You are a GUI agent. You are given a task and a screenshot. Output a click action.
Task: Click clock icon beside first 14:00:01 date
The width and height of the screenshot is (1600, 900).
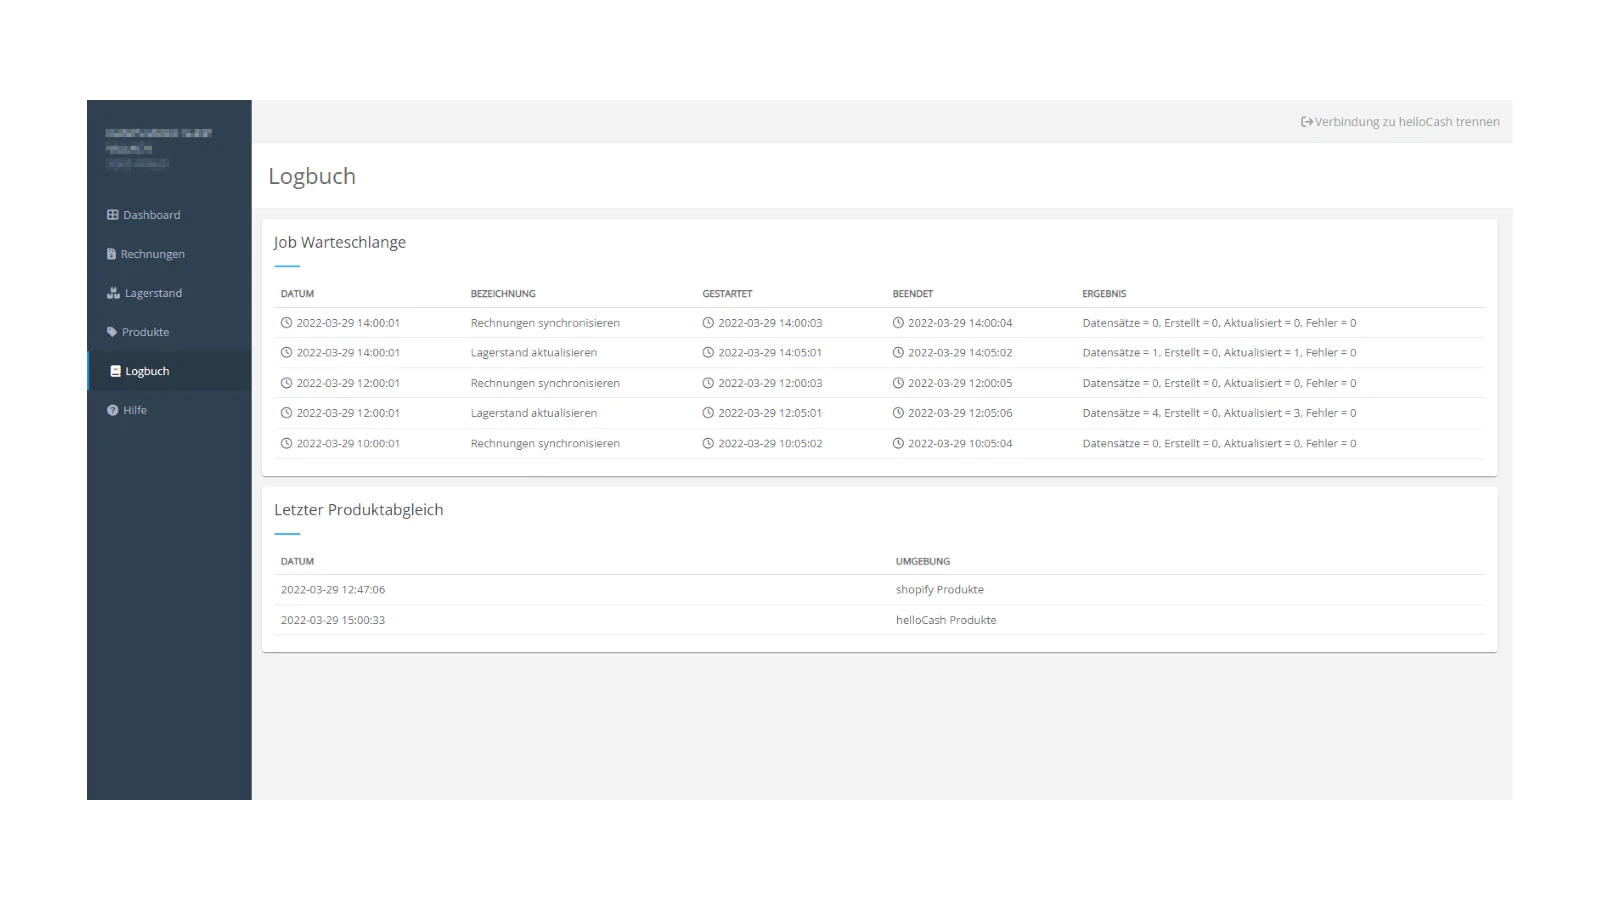(x=286, y=323)
